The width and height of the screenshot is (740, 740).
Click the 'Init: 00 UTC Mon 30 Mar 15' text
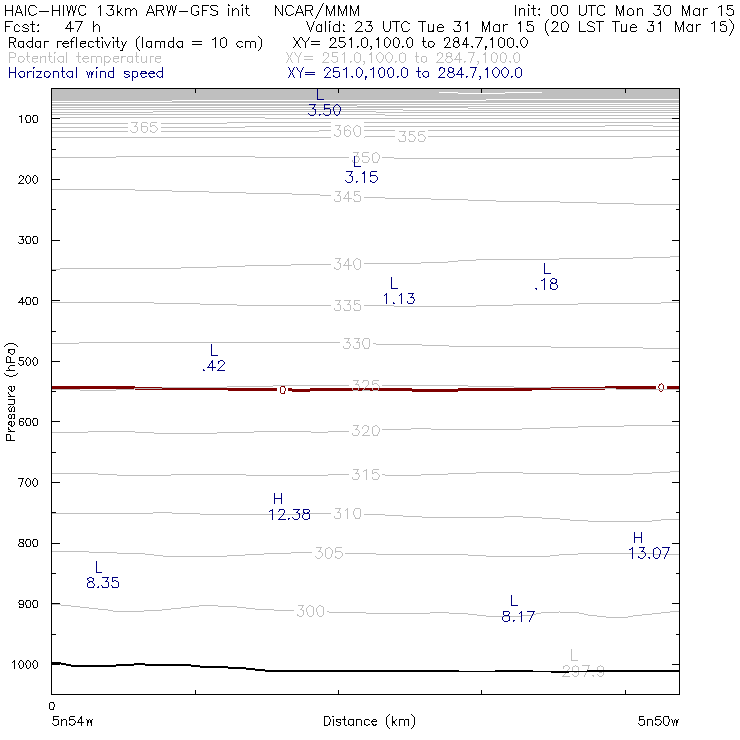pyautogui.click(x=624, y=11)
